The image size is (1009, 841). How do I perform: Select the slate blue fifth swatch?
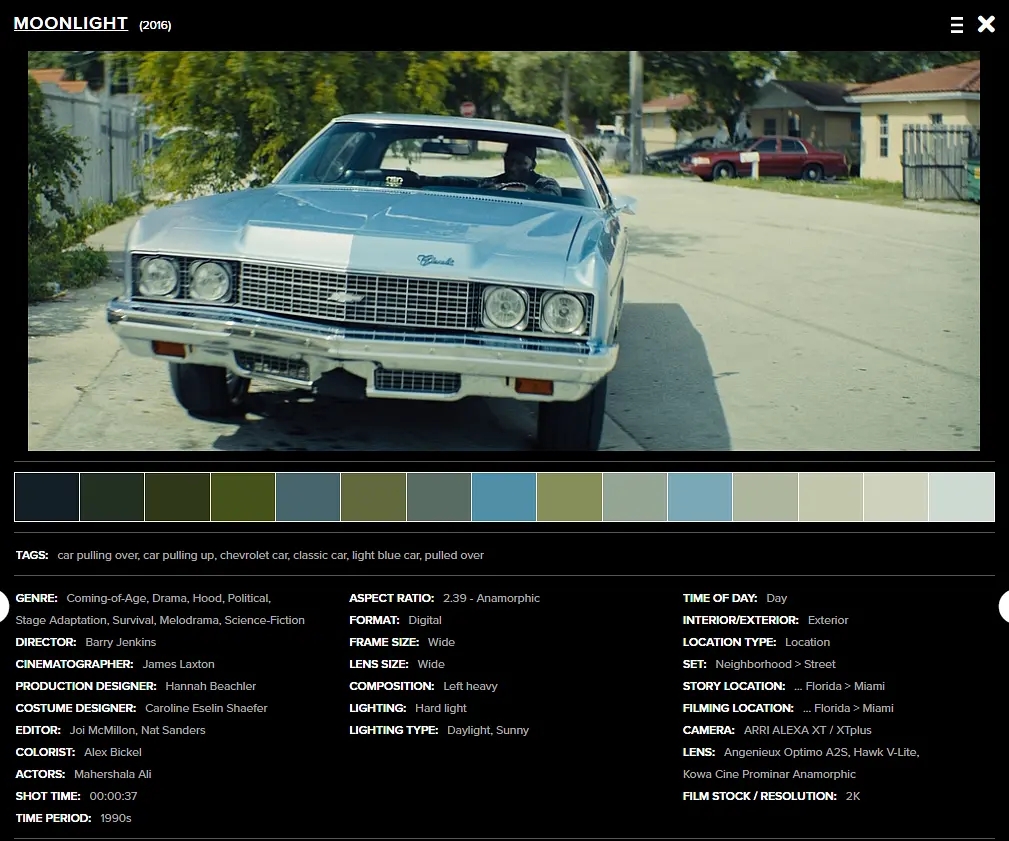308,497
